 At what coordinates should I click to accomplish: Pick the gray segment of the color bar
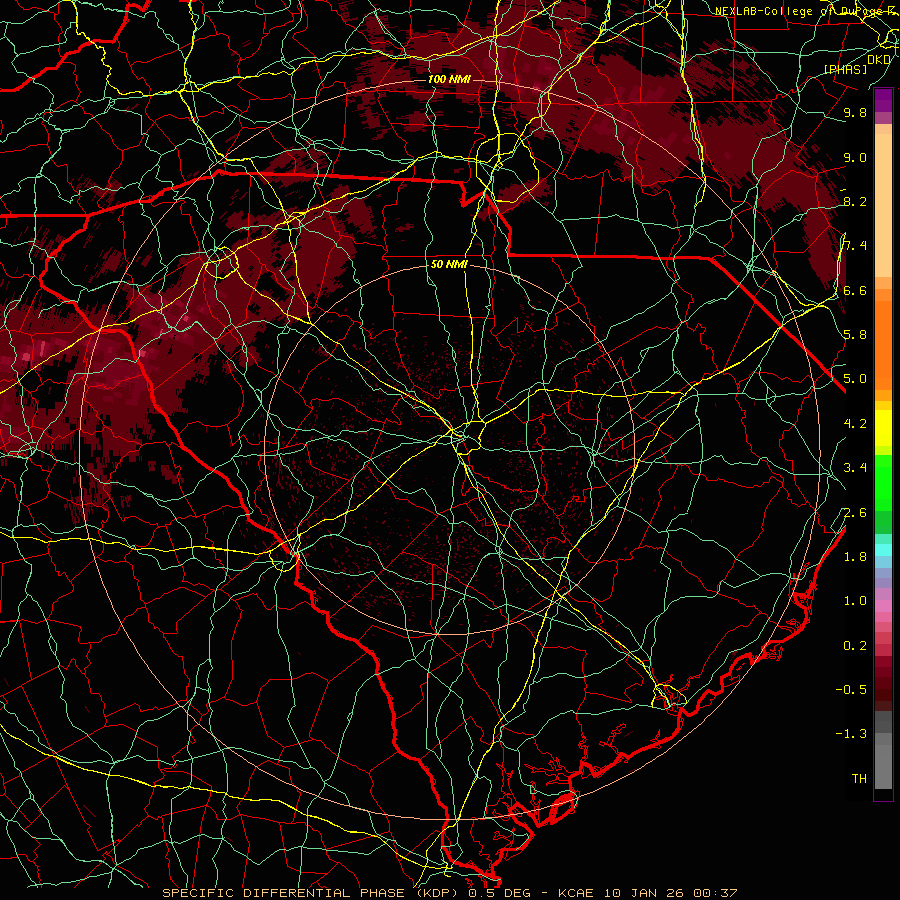[883, 766]
